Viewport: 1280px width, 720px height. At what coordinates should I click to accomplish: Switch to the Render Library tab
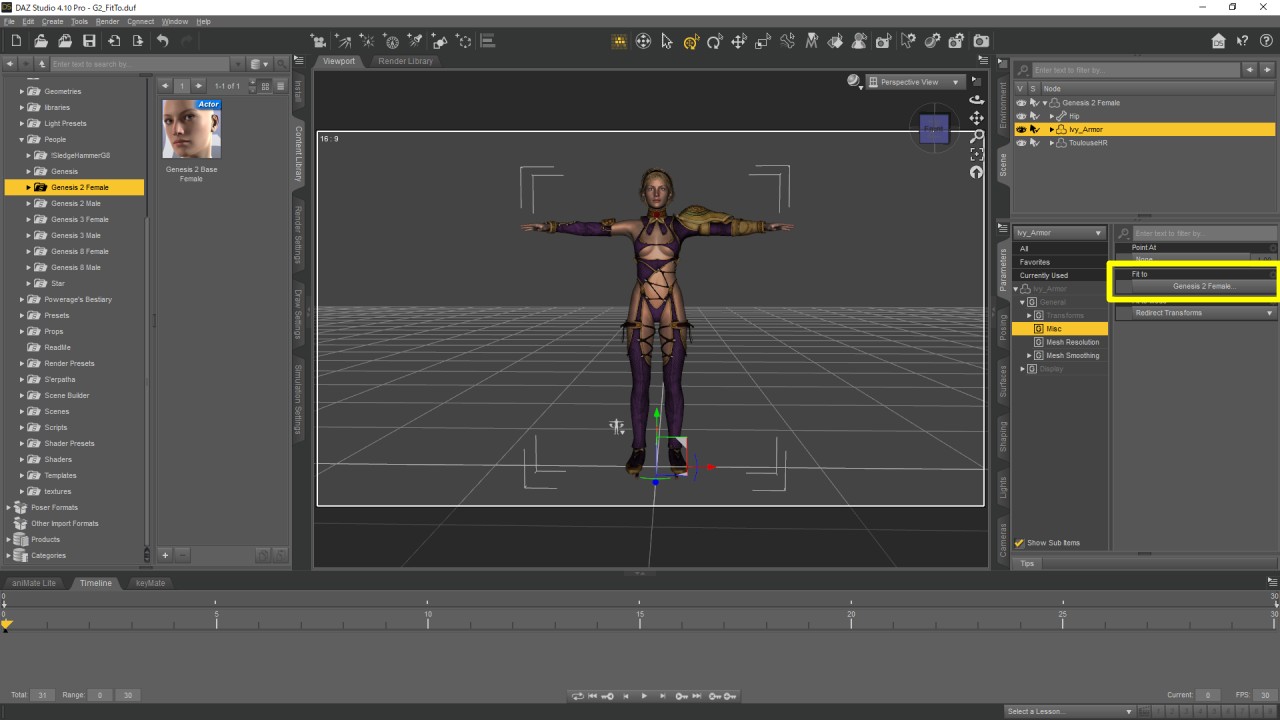[406, 61]
